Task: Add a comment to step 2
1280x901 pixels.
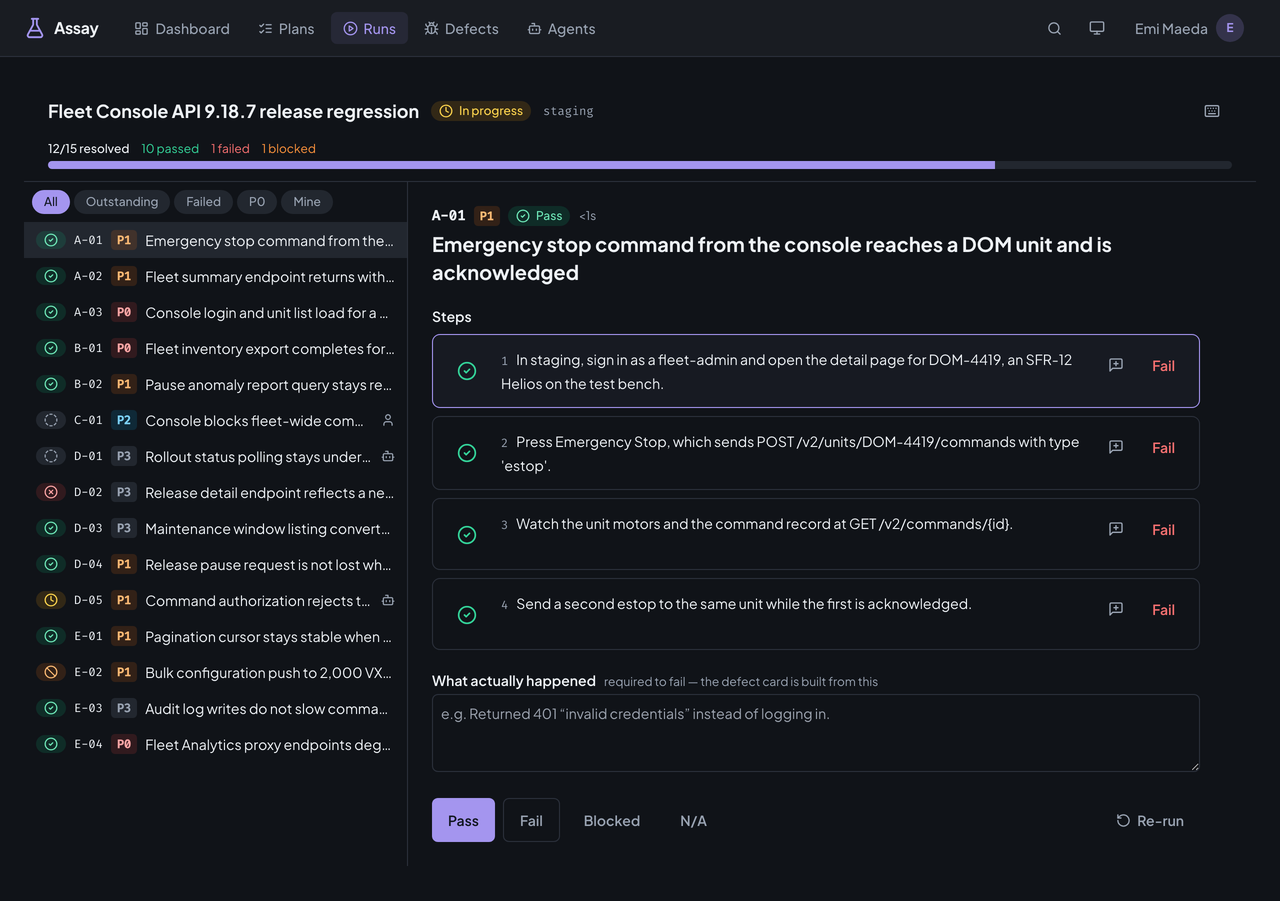Action: click(x=1116, y=448)
